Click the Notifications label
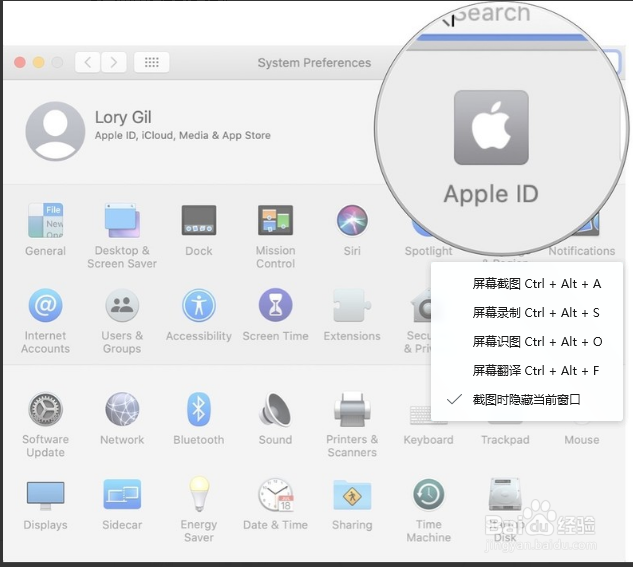This screenshot has width=633, height=567. coord(582,251)
